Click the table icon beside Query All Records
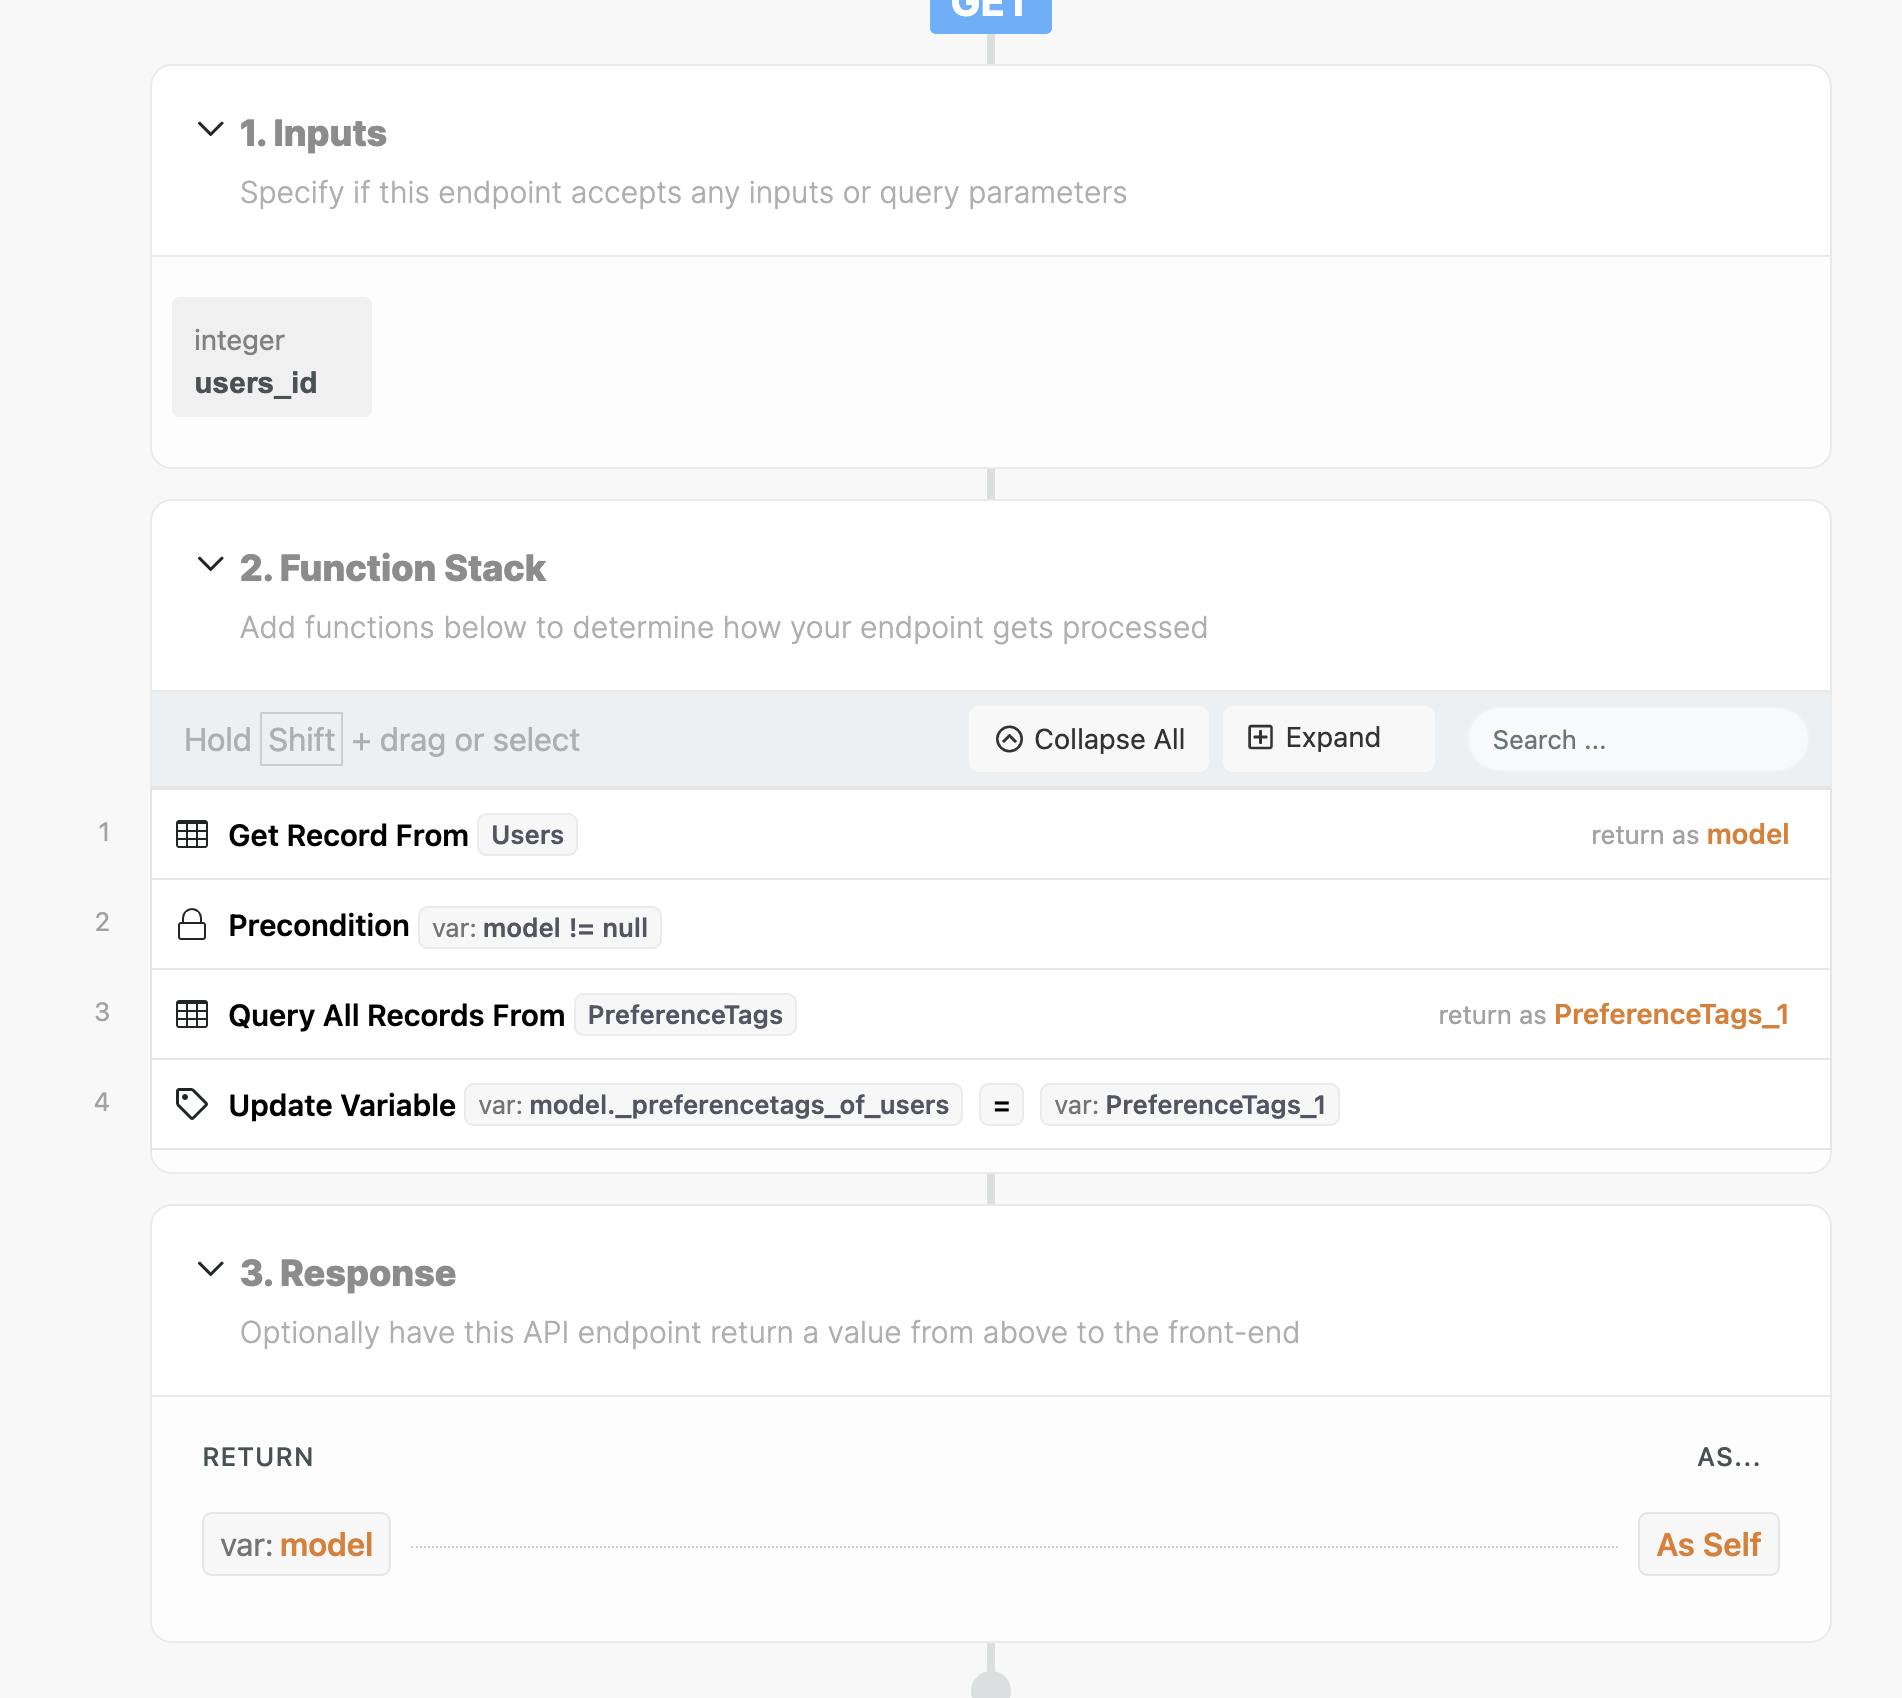The image size is (1902, 1698). [192, 1014]
